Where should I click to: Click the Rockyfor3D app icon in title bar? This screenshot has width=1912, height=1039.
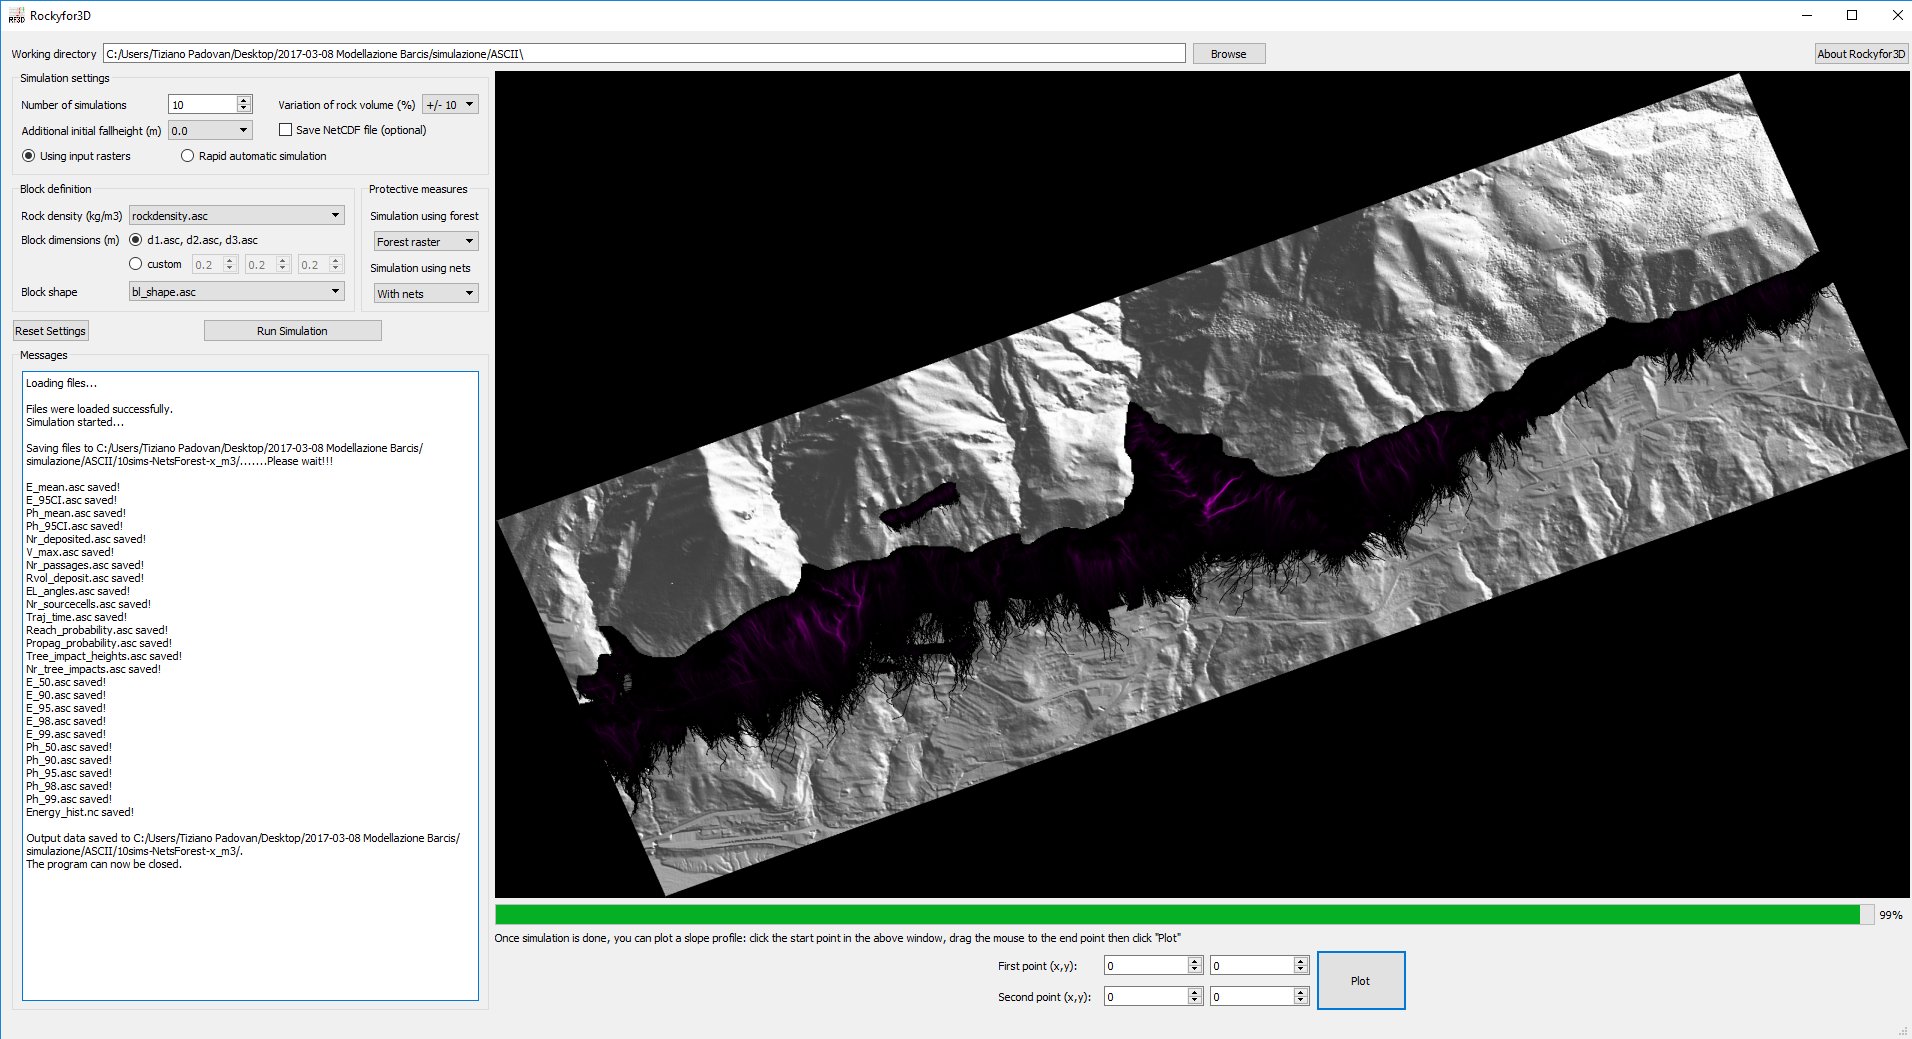pos(16,16)
